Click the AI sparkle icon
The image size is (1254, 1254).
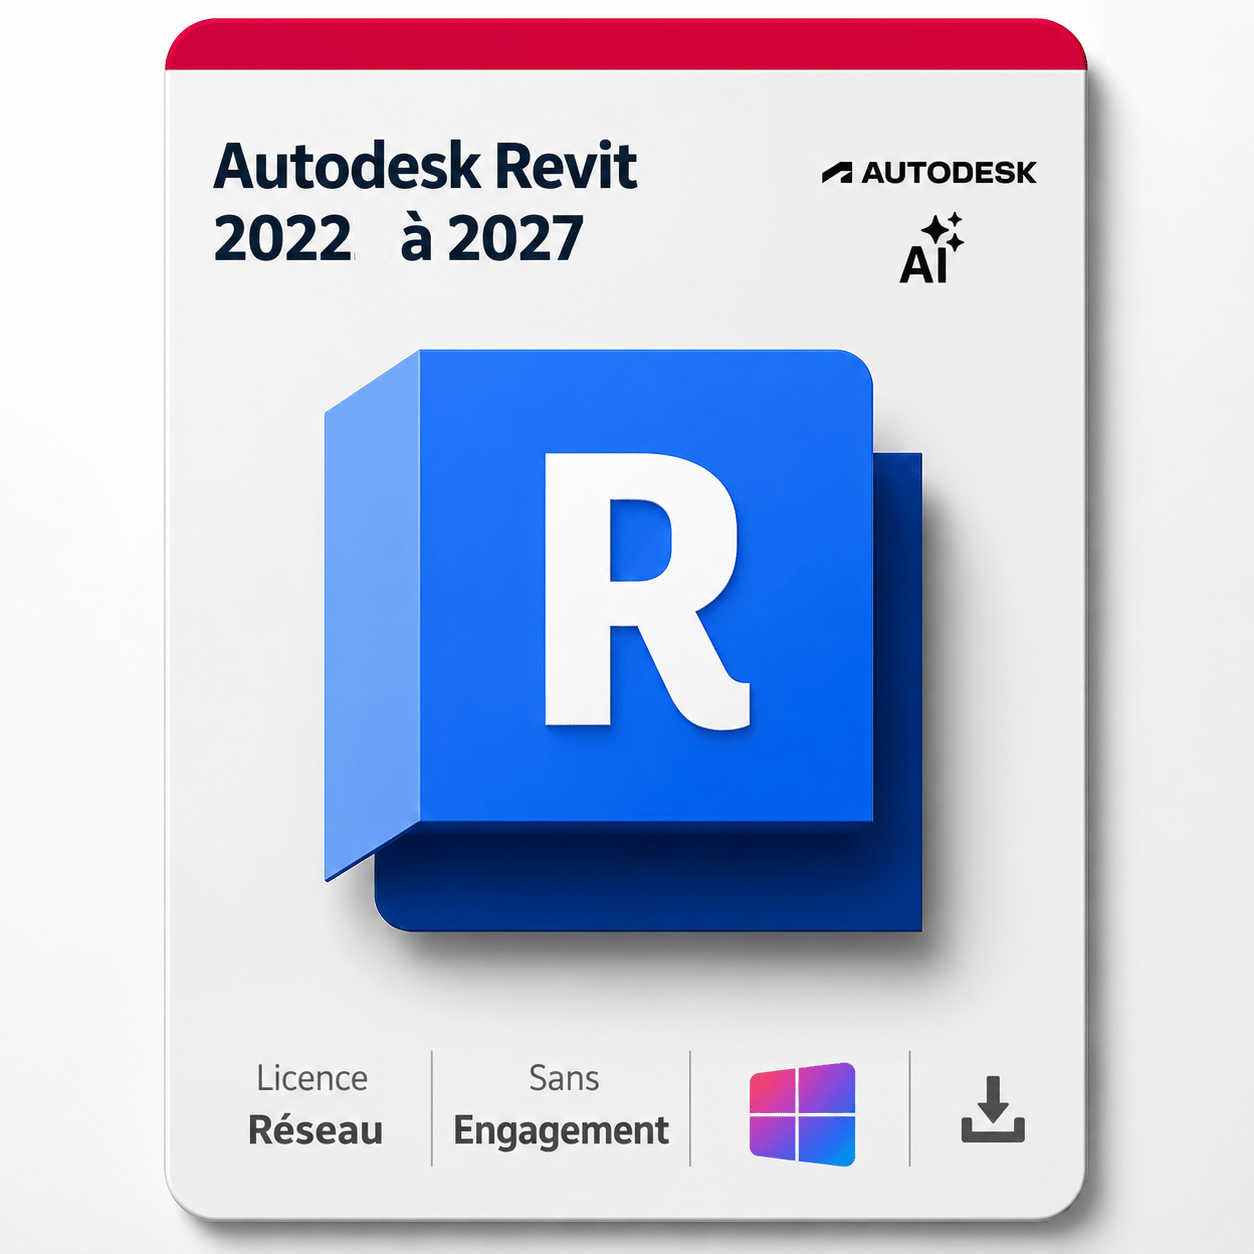[931, 248]
